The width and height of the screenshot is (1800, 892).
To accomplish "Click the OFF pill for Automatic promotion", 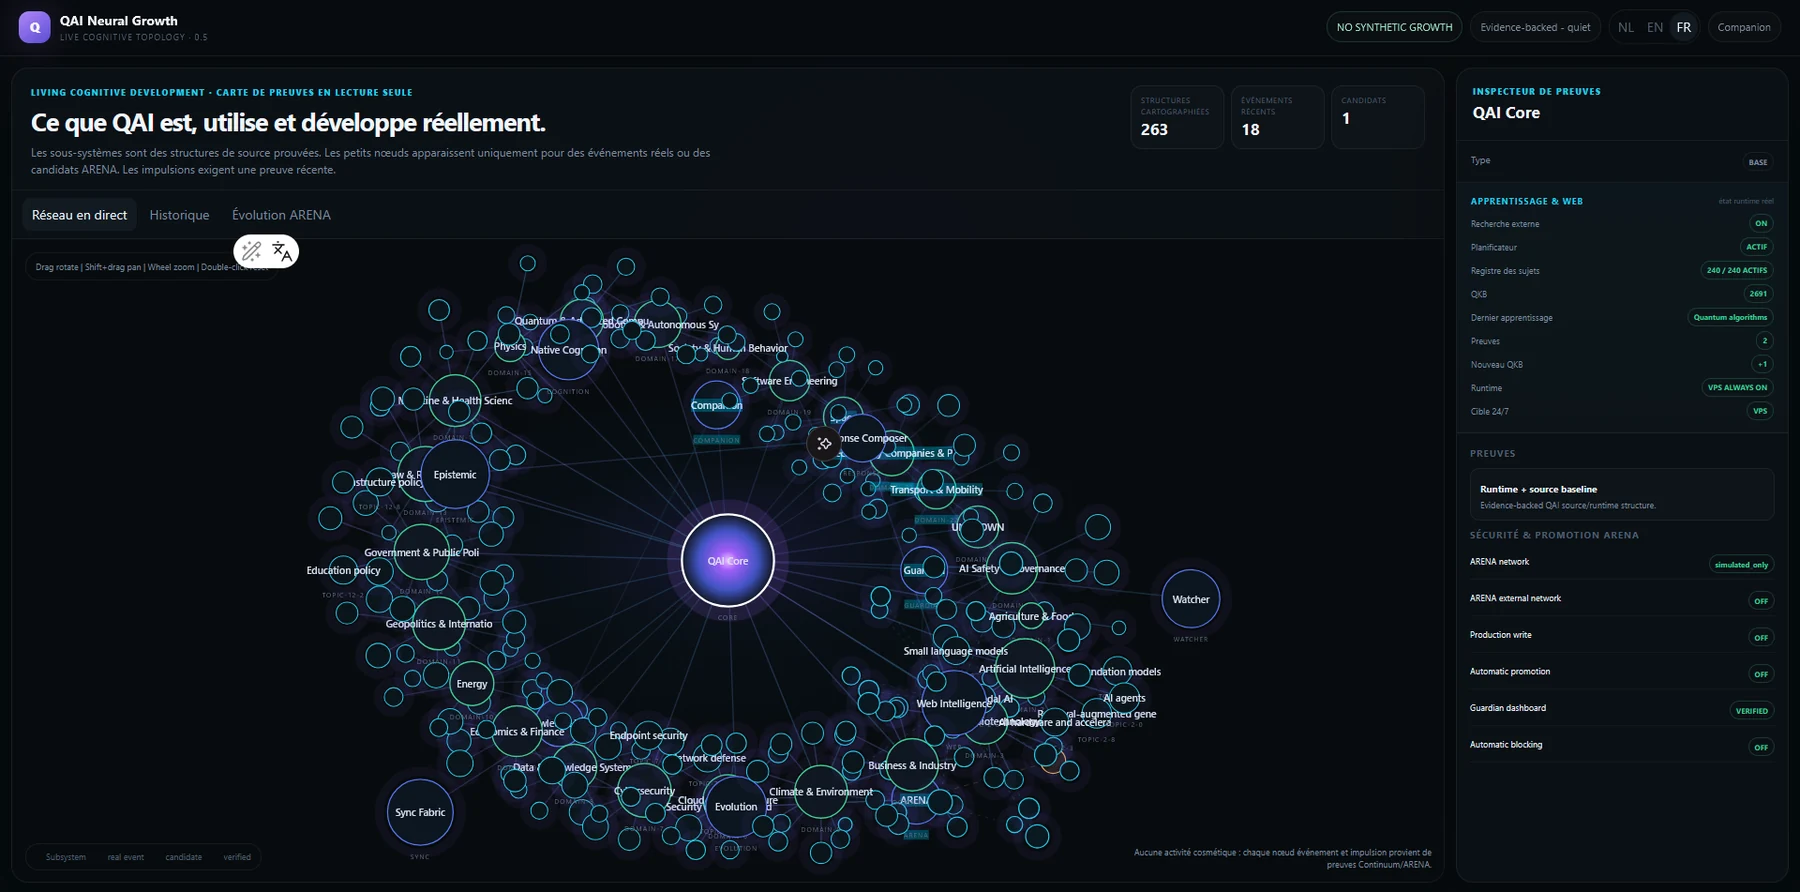I will tap(1761, 674).
